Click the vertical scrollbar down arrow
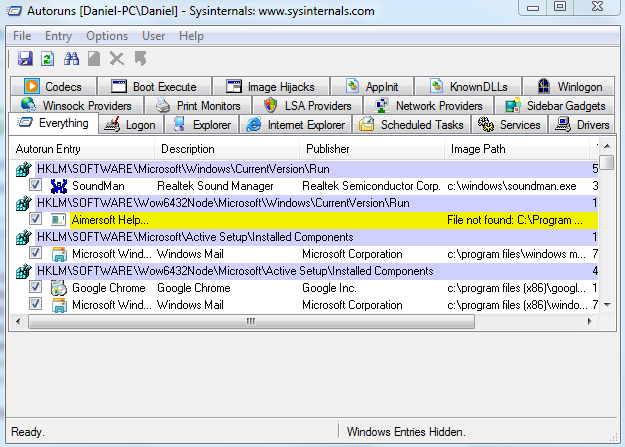Viewport: 625px width, 447px height. point(607,305)
